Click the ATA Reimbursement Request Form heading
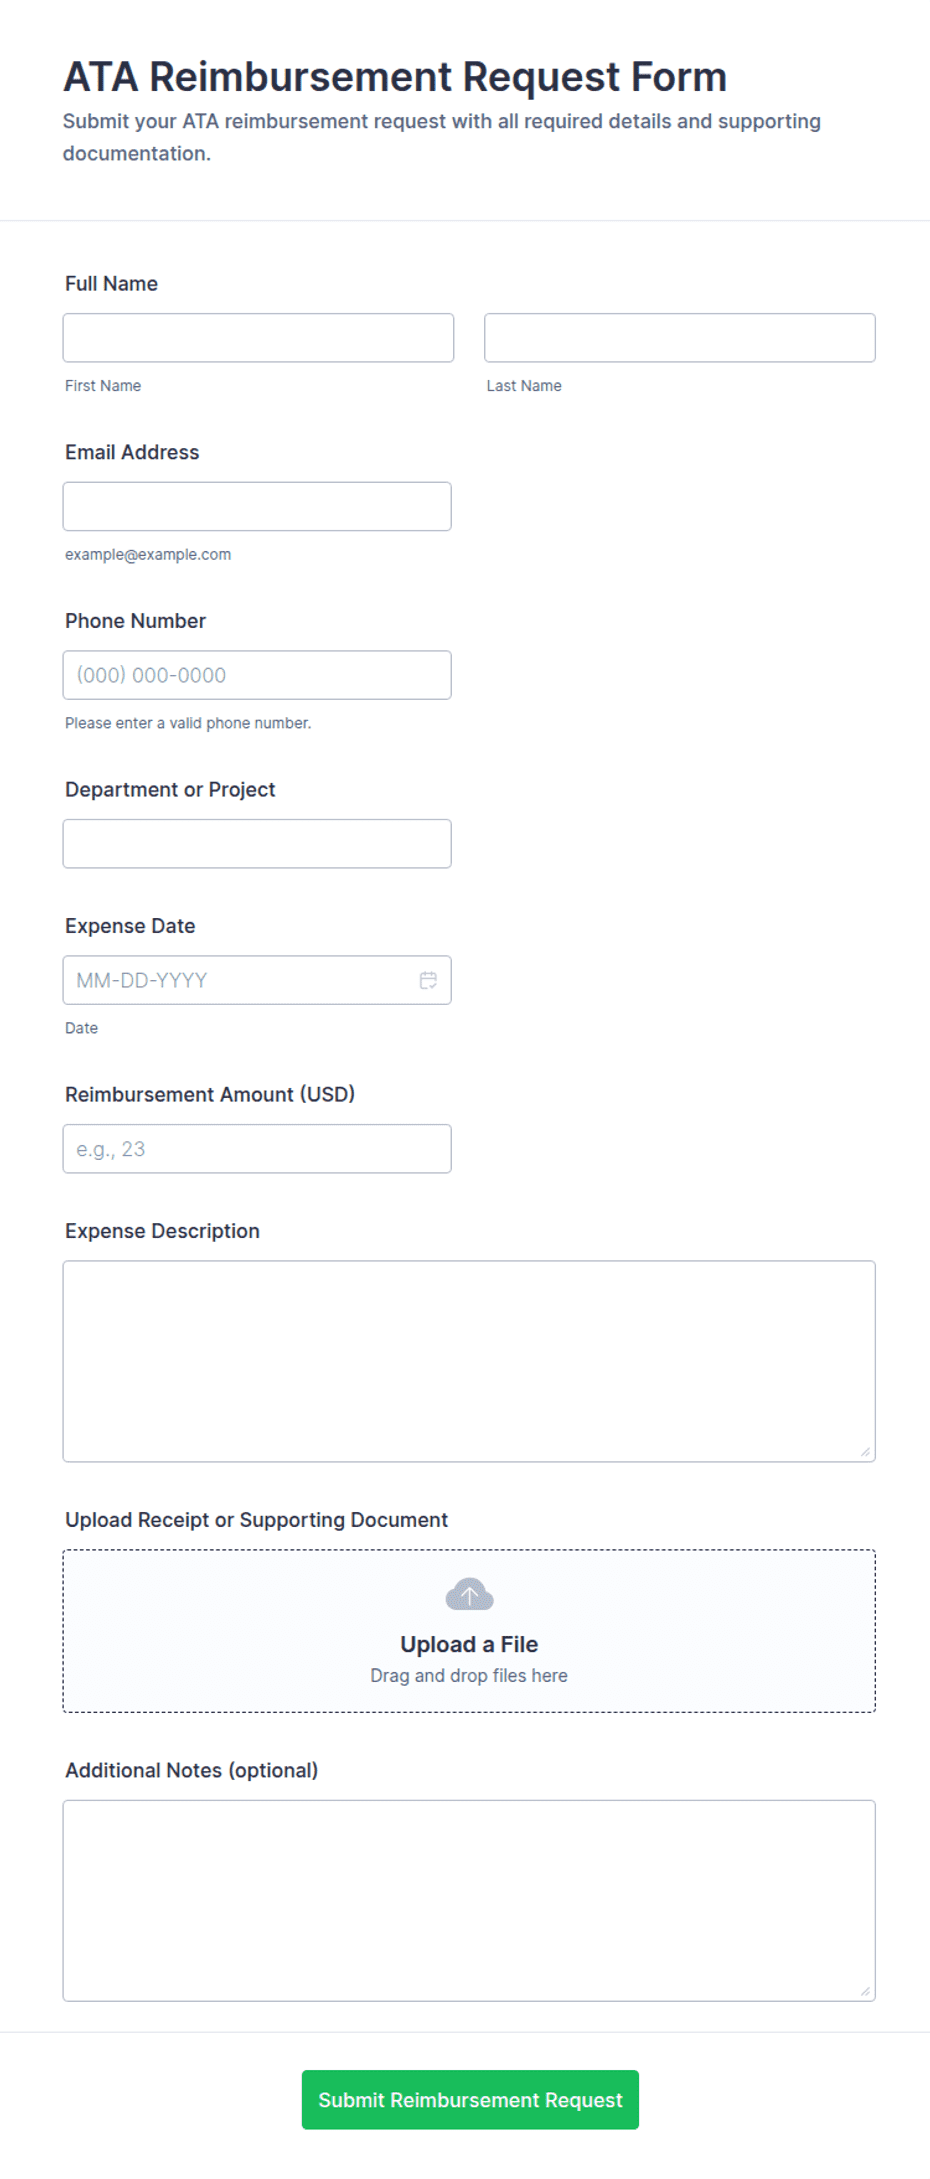 395,77
